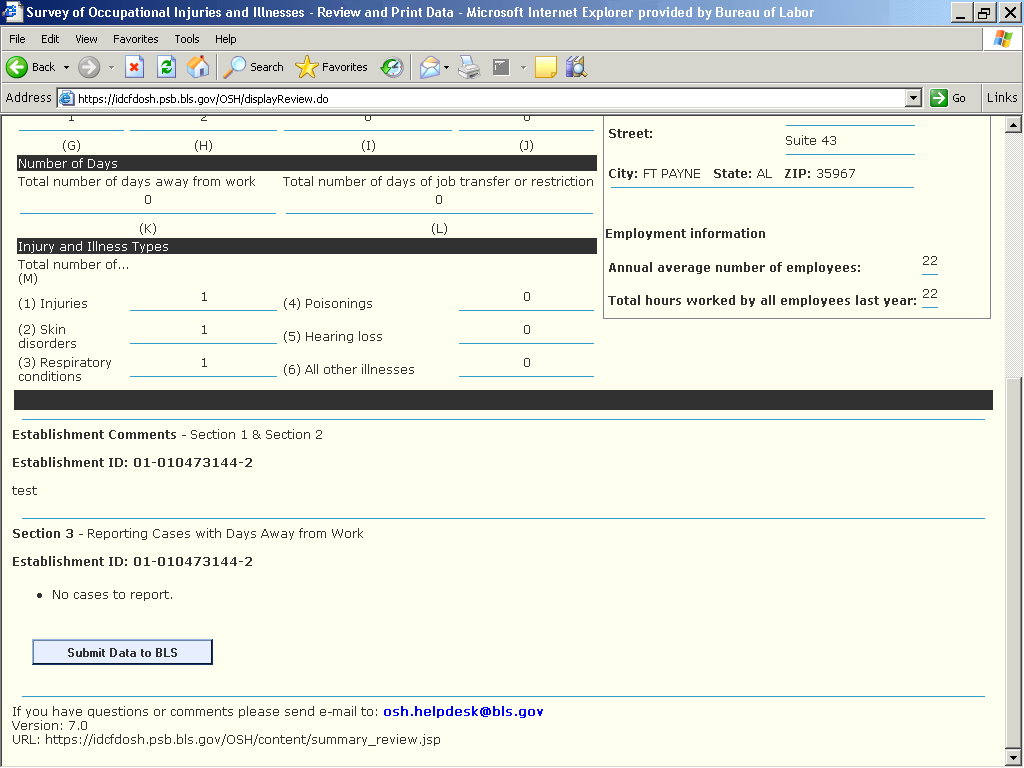1024x768 pixels.
Task: Open the History toolbar icon
Action: coord(392,67)
